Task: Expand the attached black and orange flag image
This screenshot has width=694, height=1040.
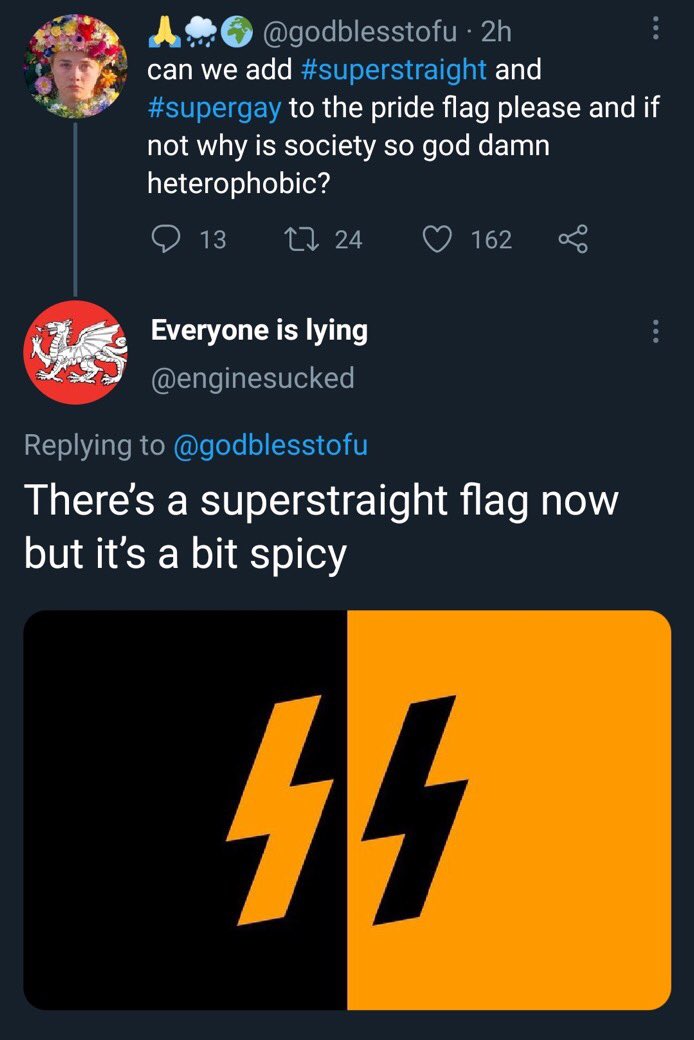Action: [x=347, y=809]
